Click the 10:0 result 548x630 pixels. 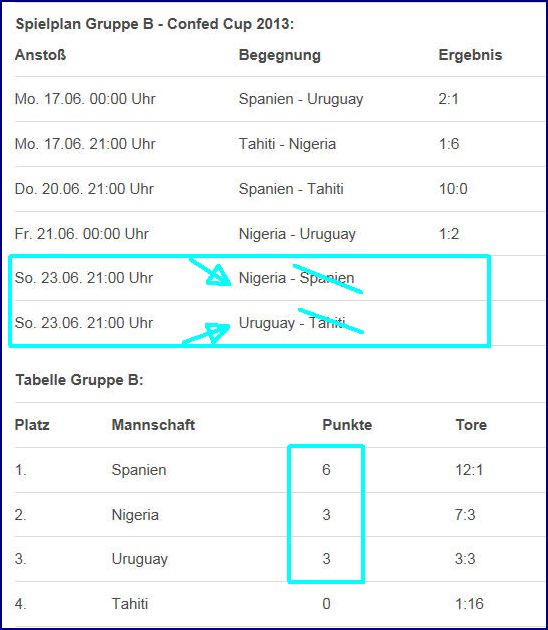click(453, 189)
